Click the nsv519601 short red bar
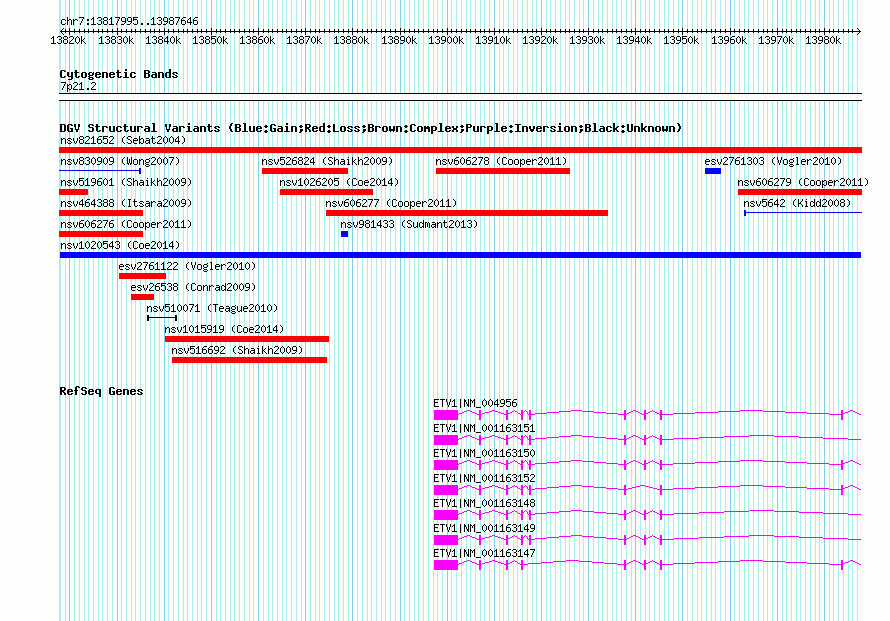The height and width of the screenshot is (621, 890). [x=73, y=192]
